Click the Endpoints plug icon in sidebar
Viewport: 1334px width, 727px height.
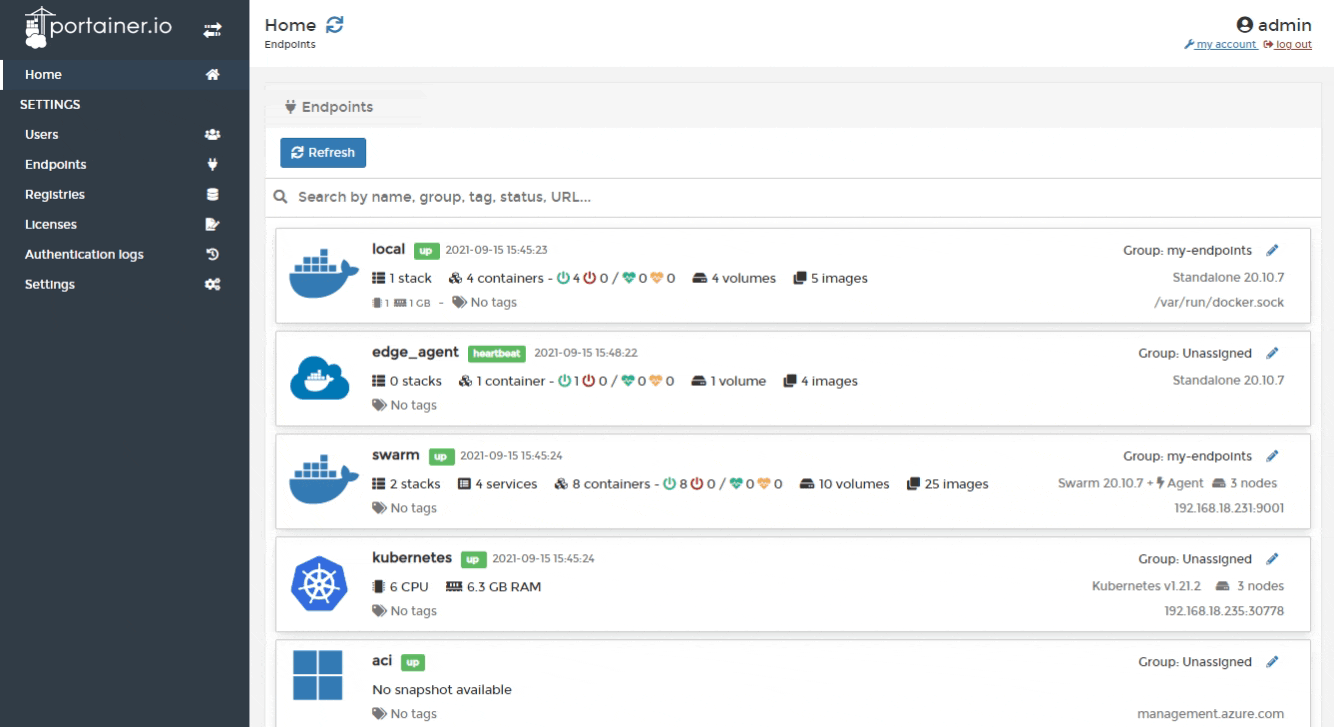tap(212, 165)
